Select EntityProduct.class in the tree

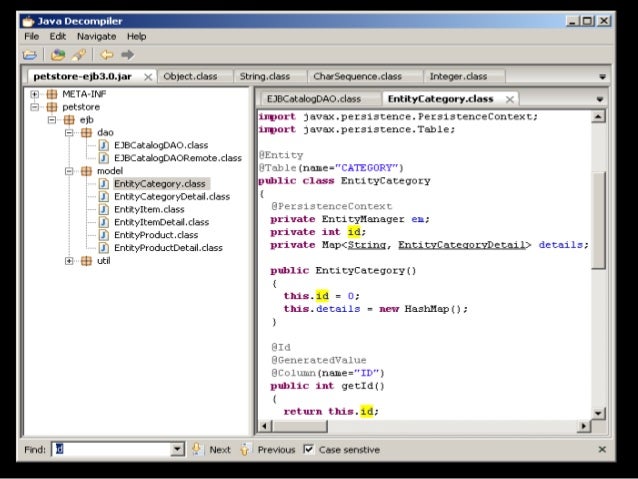click(156, 235)
